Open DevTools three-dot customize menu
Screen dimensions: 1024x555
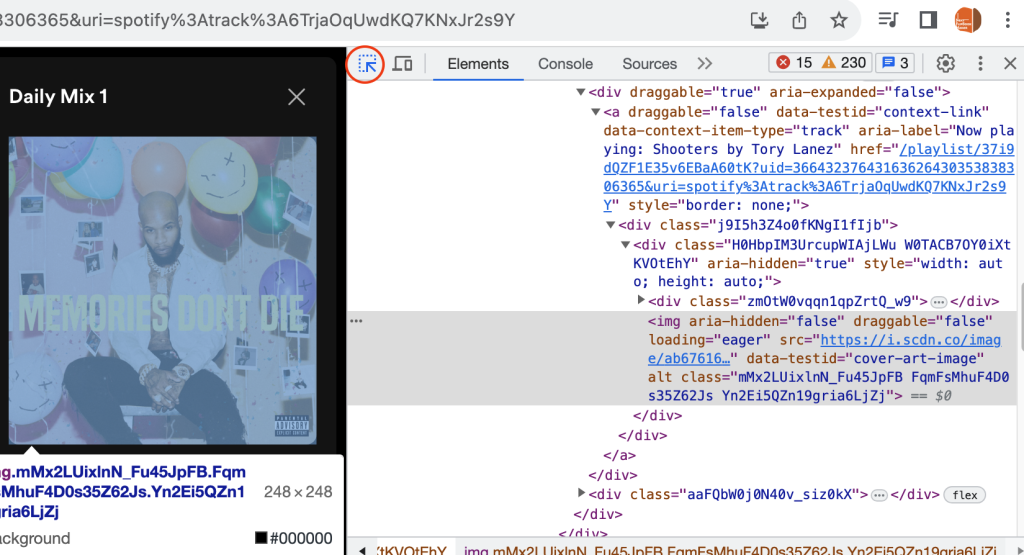pyautogui.click(x=980, y=64)
